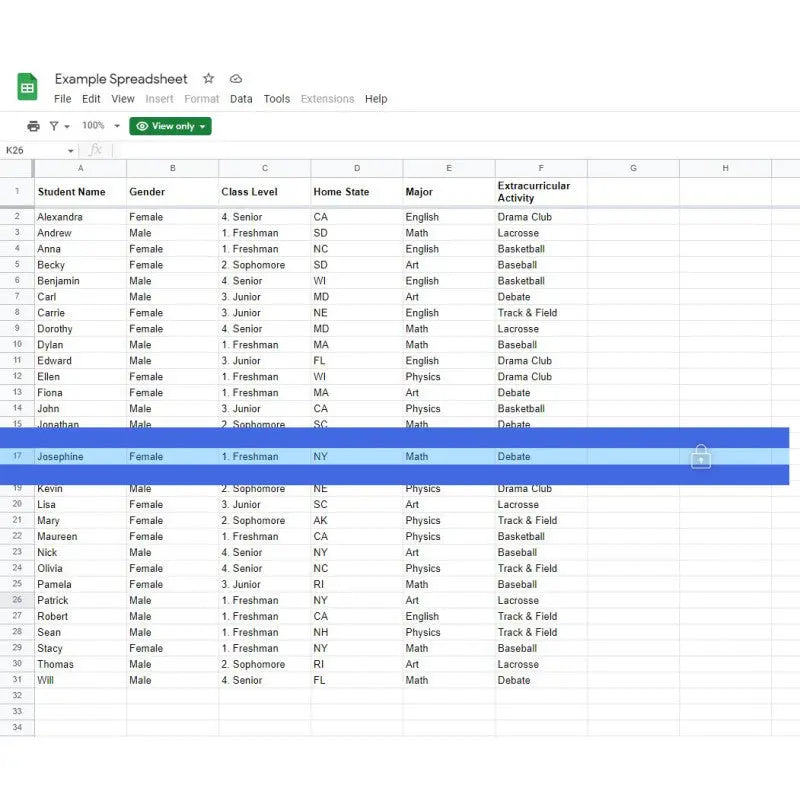This screenshot has width=800, height=800.
Task: Click the lock icon on row 17
Action: coord(700,457)
